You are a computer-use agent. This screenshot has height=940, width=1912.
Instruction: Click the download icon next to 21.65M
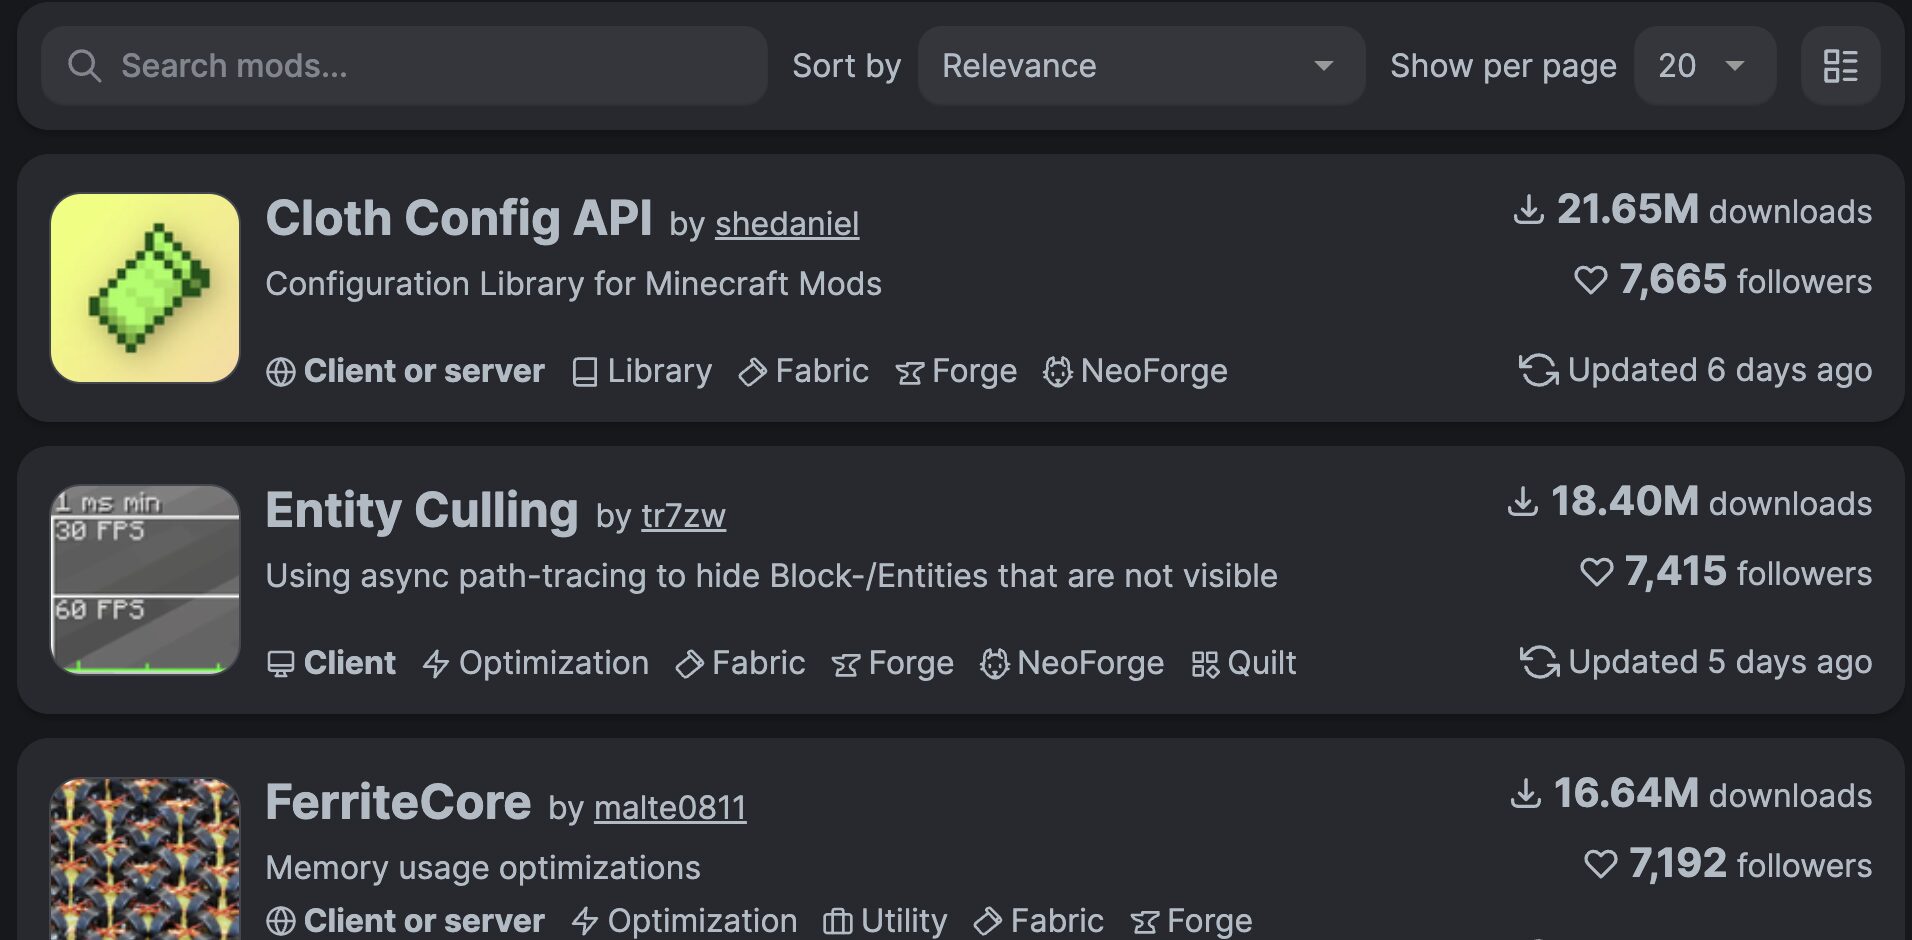click(x=1528, y=210)
